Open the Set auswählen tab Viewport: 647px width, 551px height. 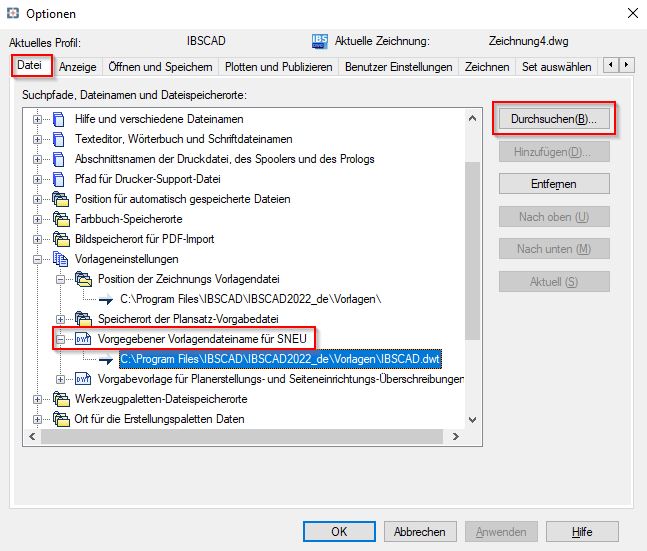557,66
